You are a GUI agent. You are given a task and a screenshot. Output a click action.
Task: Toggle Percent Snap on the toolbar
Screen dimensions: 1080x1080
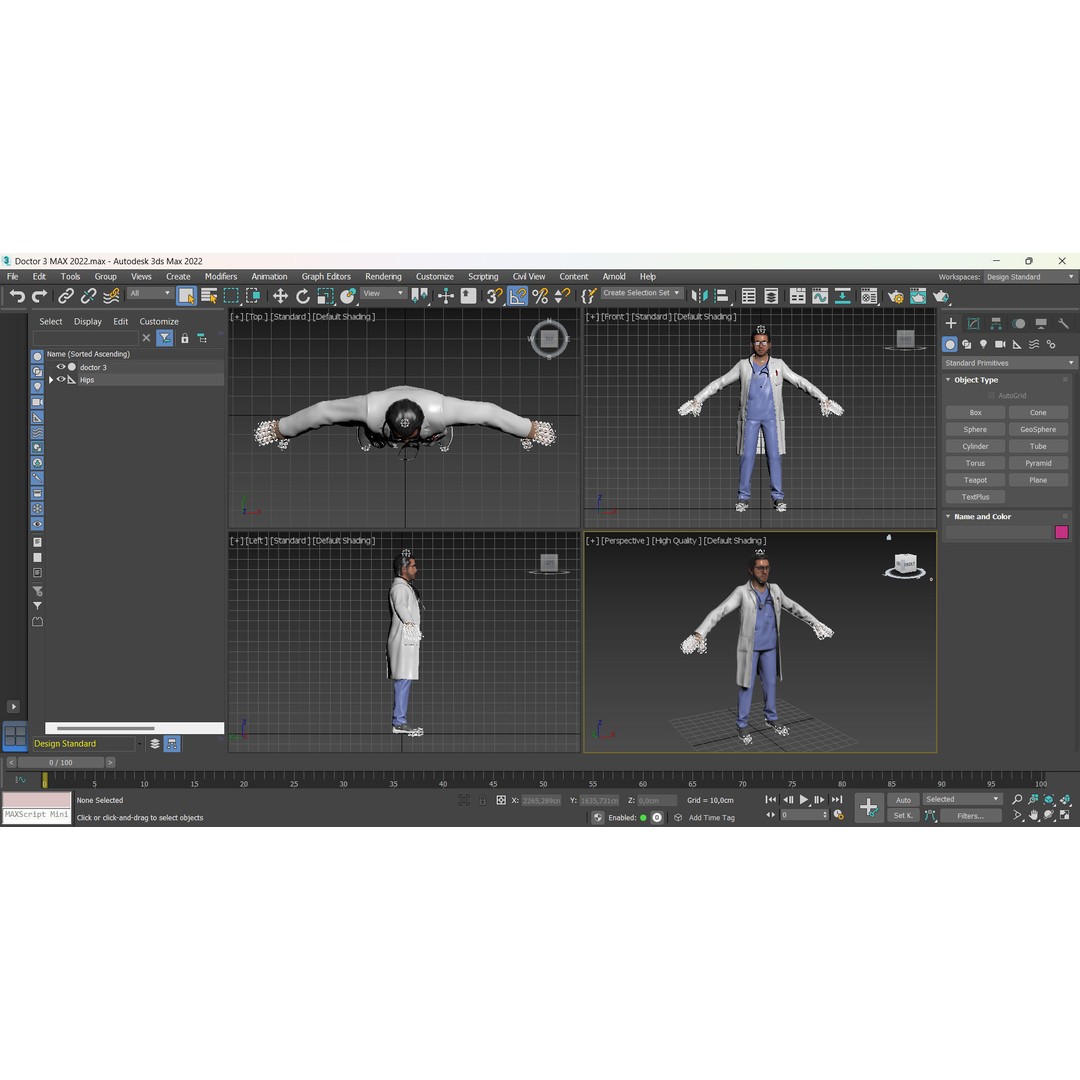point(540,296)
